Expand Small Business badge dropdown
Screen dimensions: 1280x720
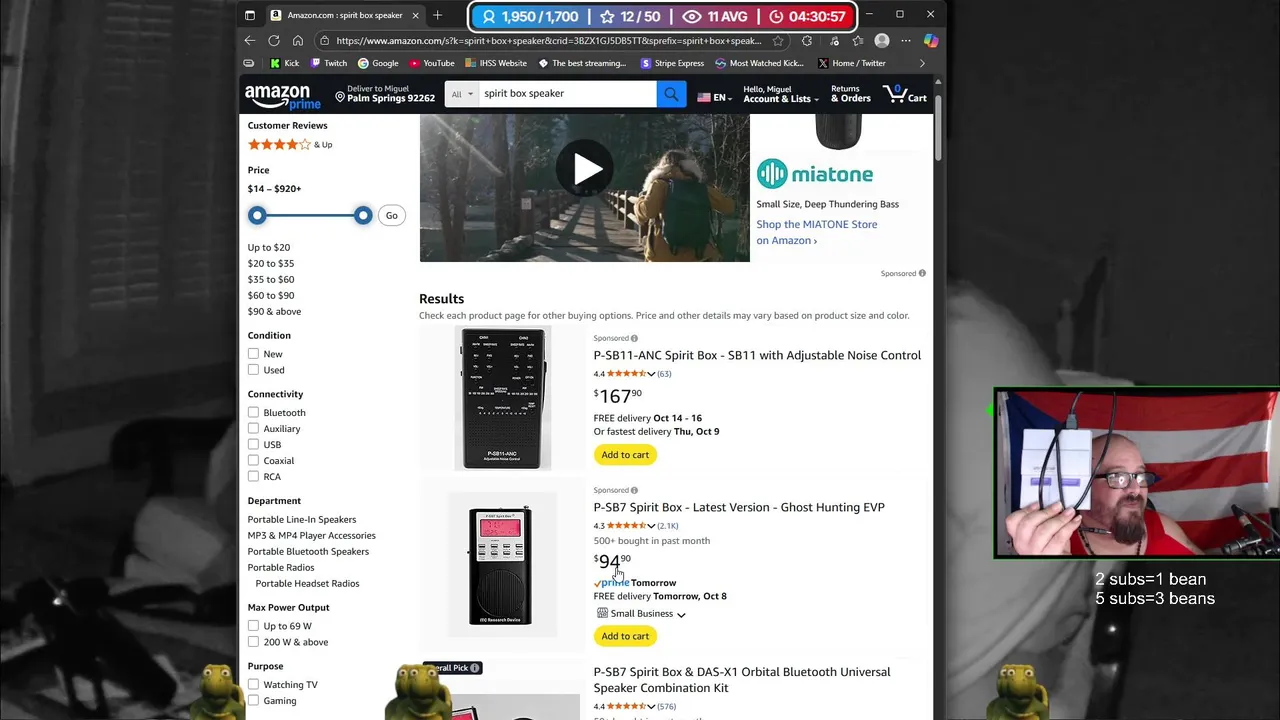[681, 614]
